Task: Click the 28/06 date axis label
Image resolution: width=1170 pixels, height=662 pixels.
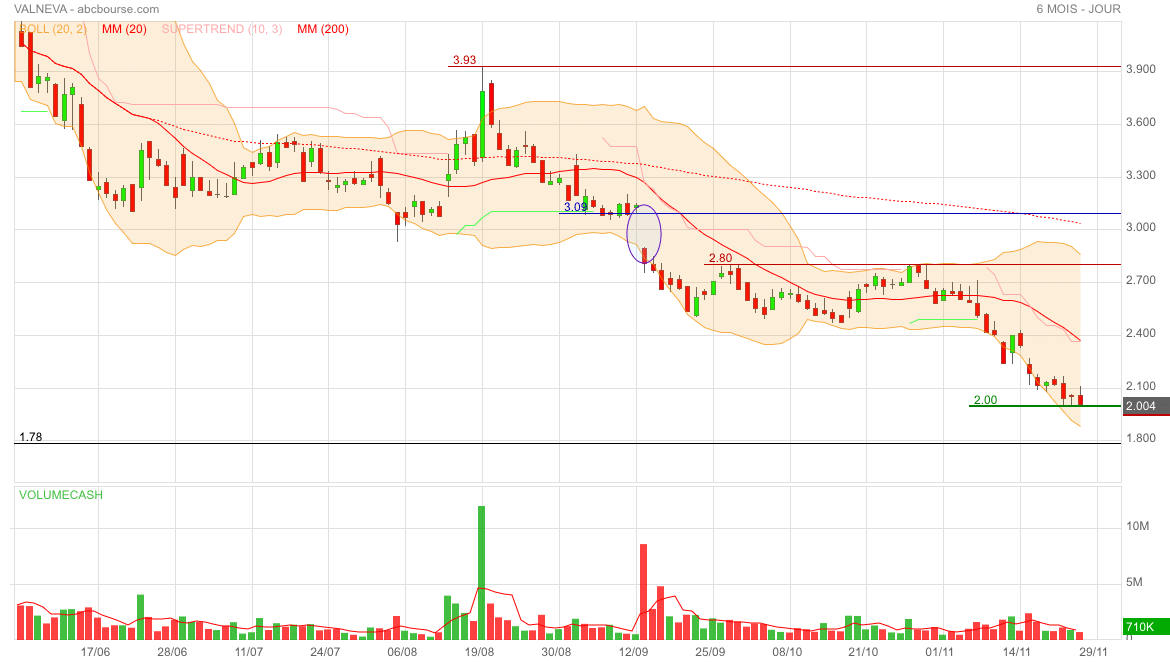Action: click(172, 652)
